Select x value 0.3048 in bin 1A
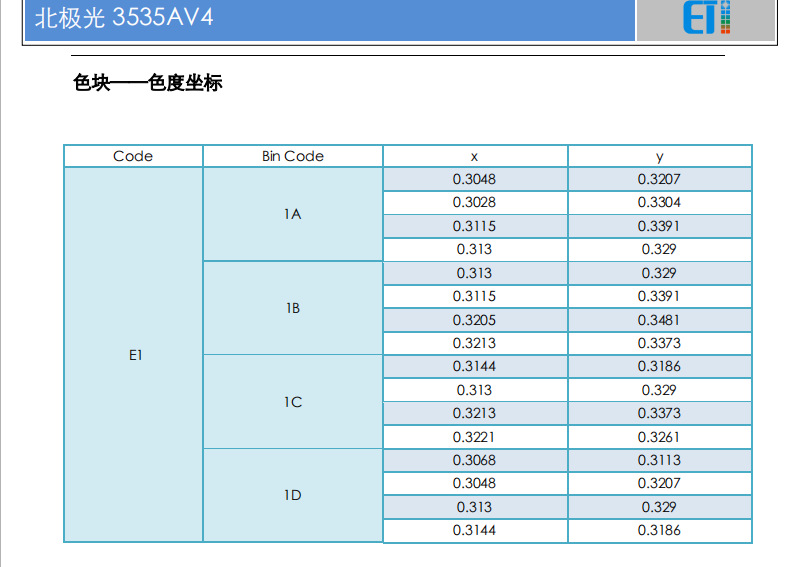This screenshot has width=793, height=567. (474, 179)
